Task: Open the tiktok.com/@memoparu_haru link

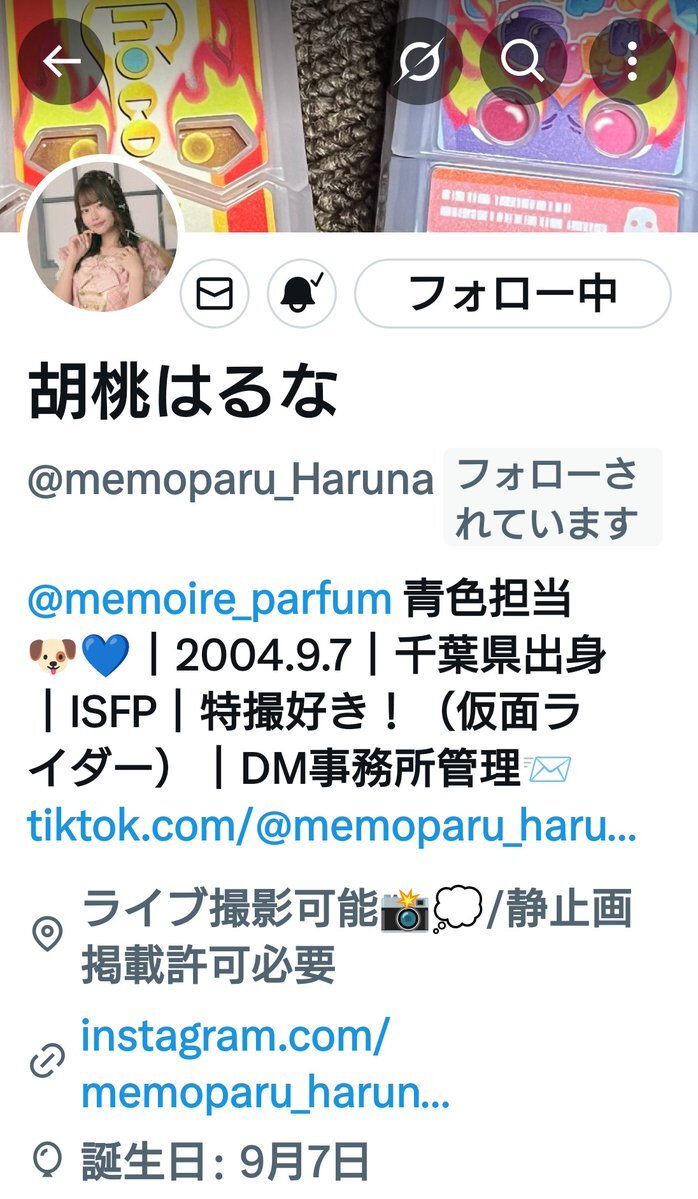Action: [332, 826]
